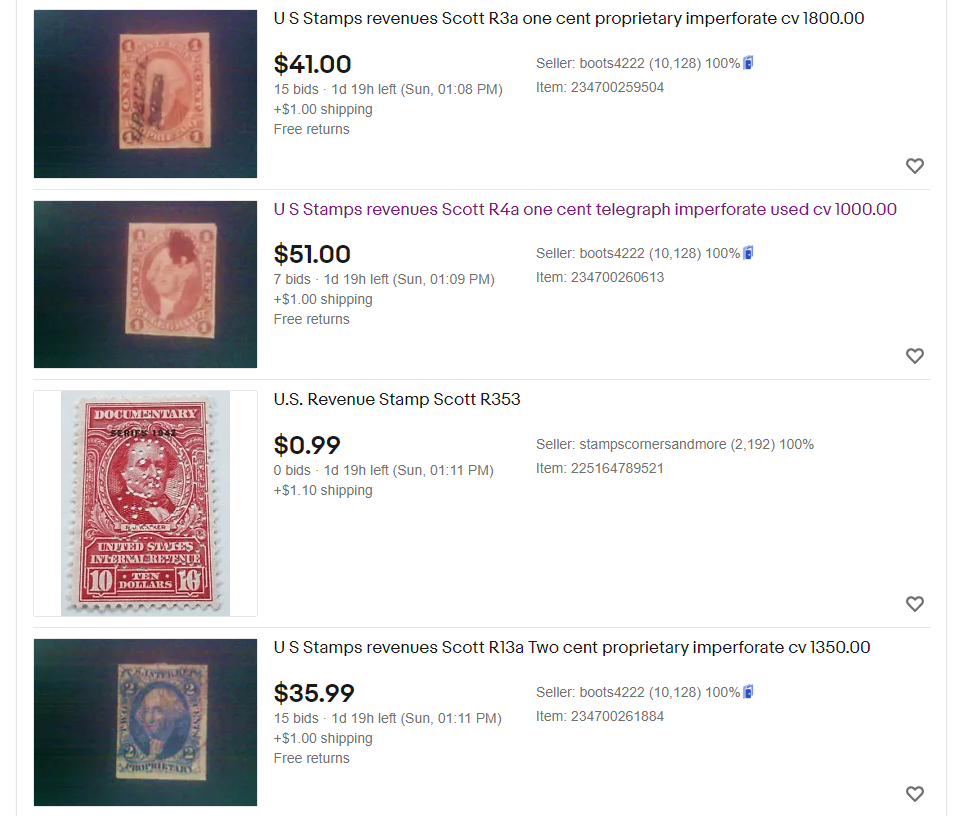Click seller badge icon on R13a listing
The image size is (958, 816).
[748, 692]
